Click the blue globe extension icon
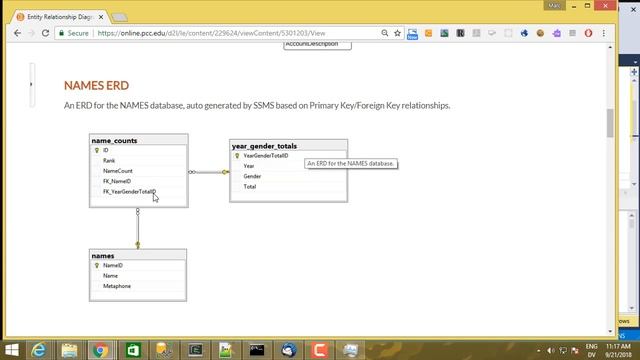This screenshot has width=640, height=360. tap(524, 33)
